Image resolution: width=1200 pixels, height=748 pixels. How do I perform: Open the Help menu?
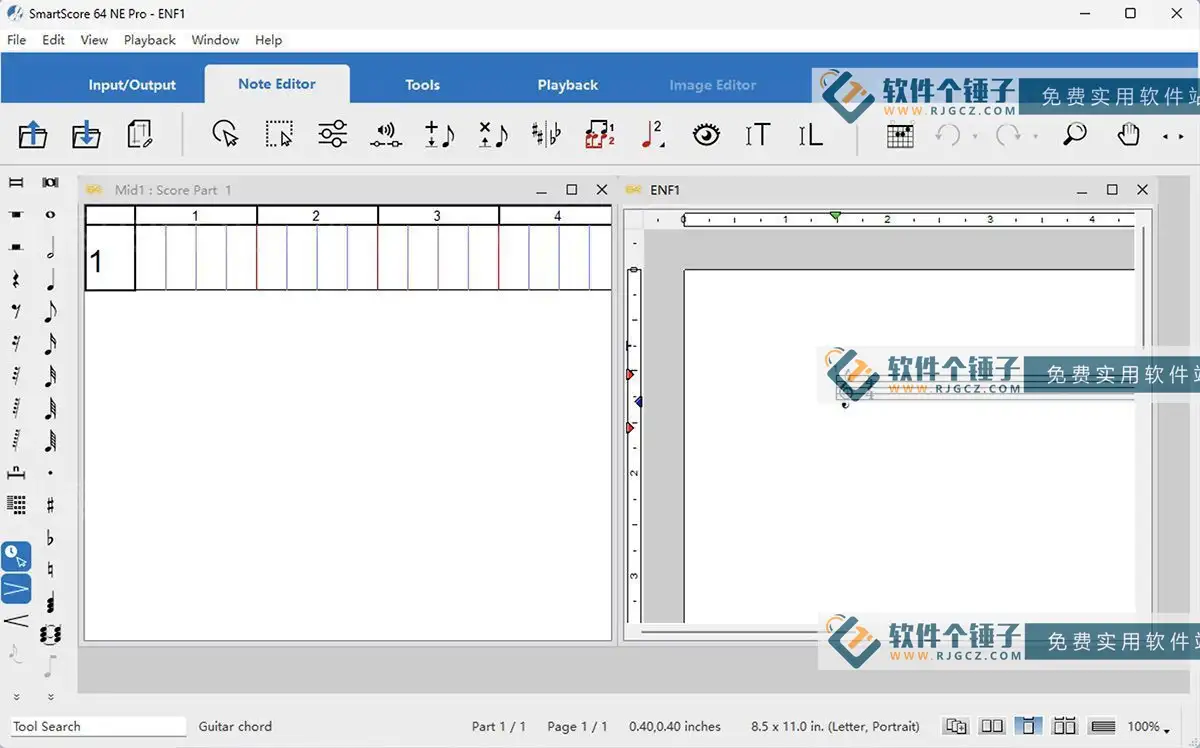268,40
